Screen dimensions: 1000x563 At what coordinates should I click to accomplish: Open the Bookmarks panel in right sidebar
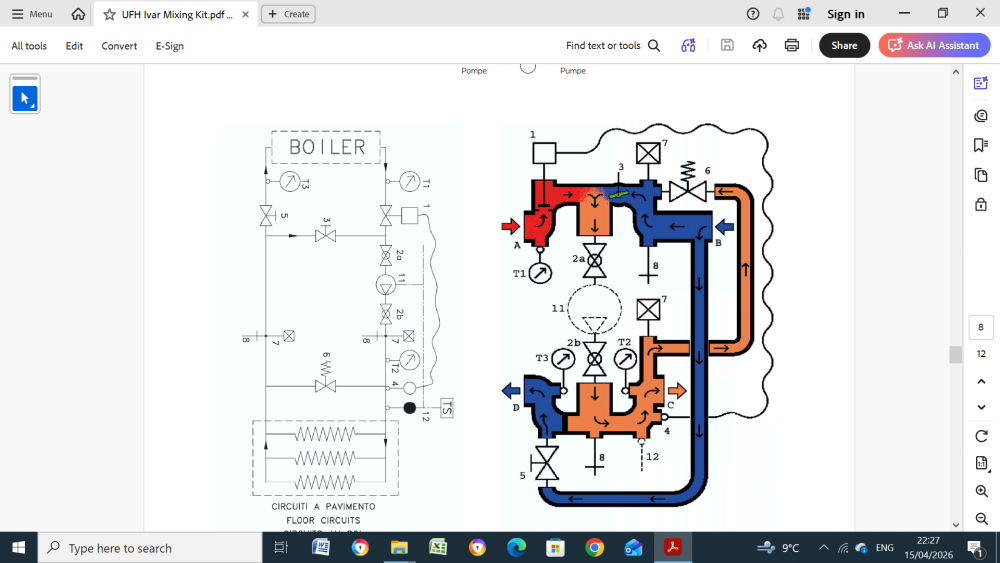[x=981, y=145]
